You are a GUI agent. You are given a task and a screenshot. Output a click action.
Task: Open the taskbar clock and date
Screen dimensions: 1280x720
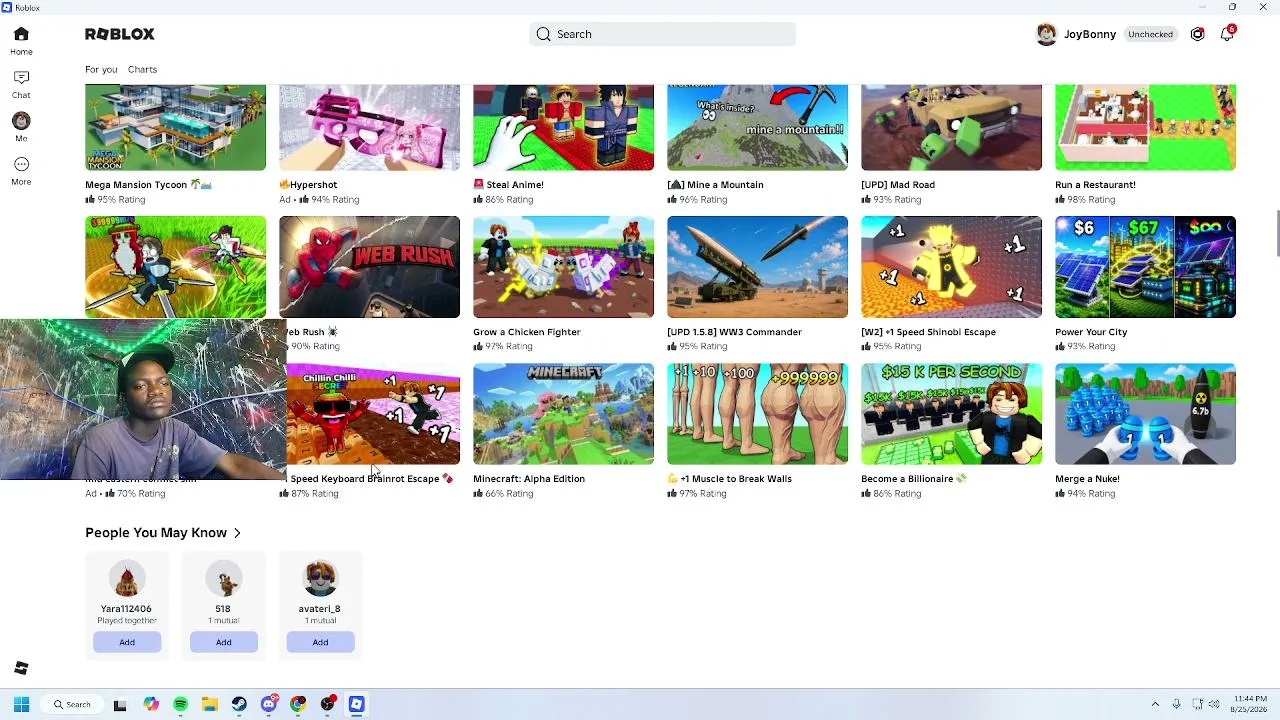tap(1249, 704)
